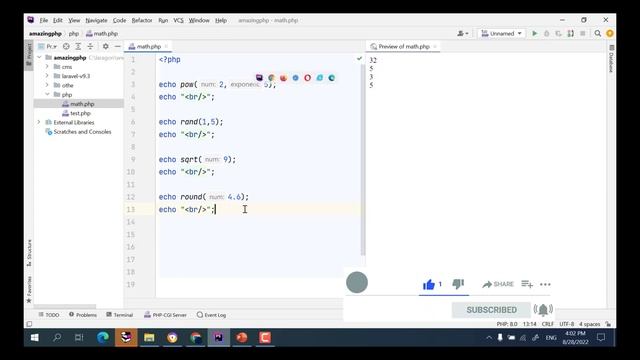The height and width of the screenshot is (360, 640).
Task: Collapse the php folder
Action: [x=47, y=94]
